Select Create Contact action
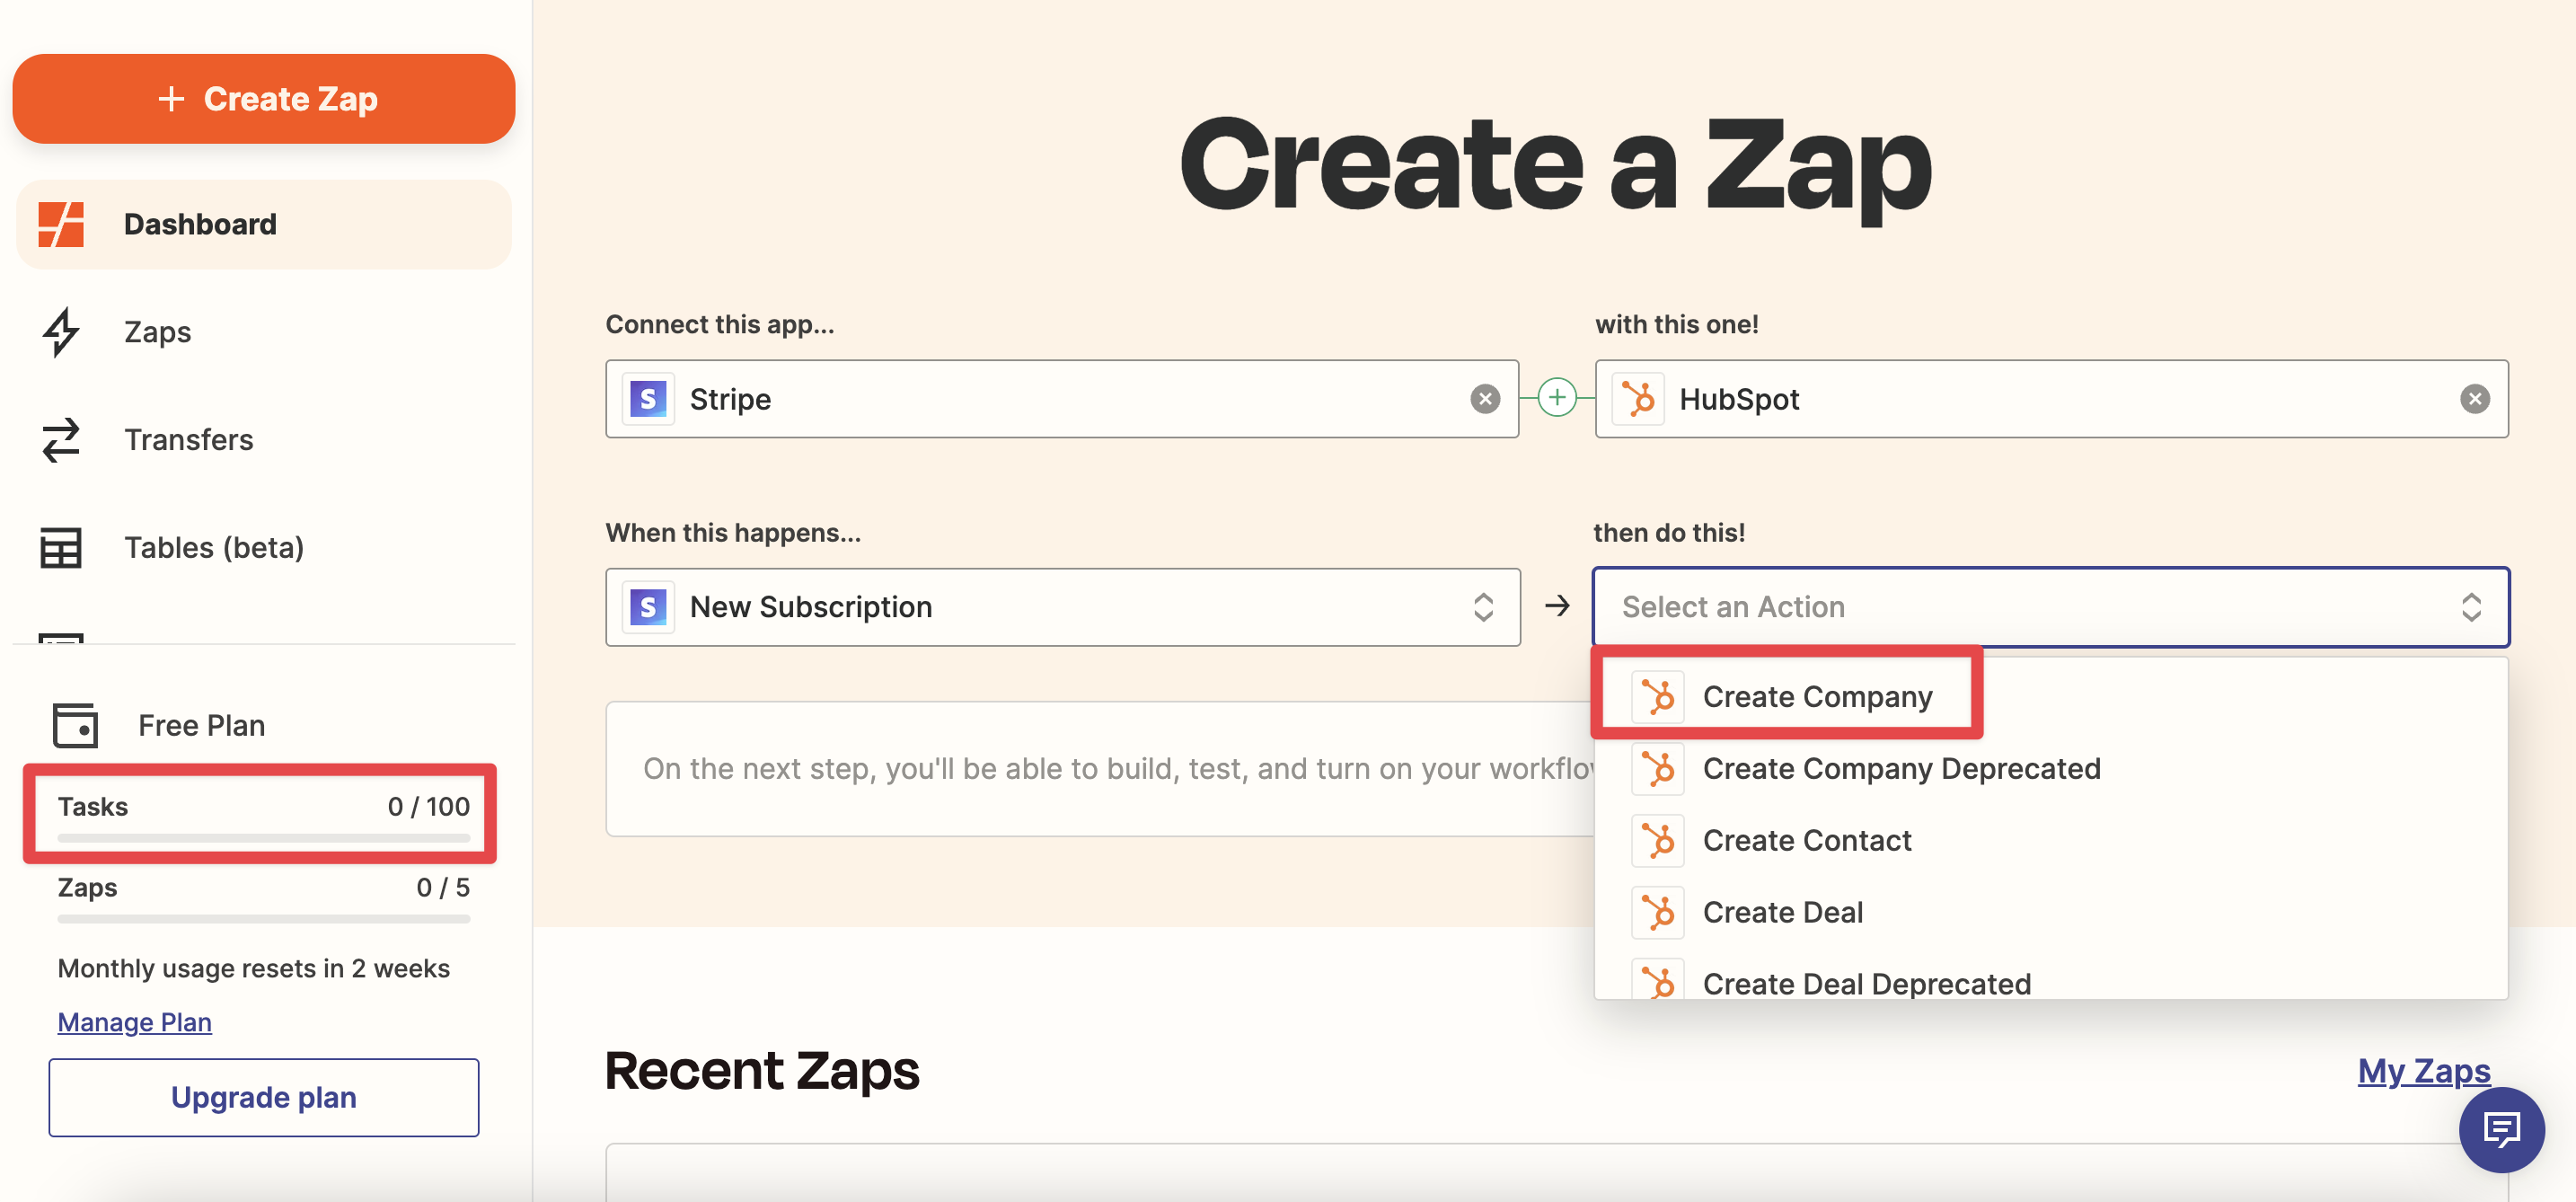The image size is (2576, 1202). [x=2051, y=841]
